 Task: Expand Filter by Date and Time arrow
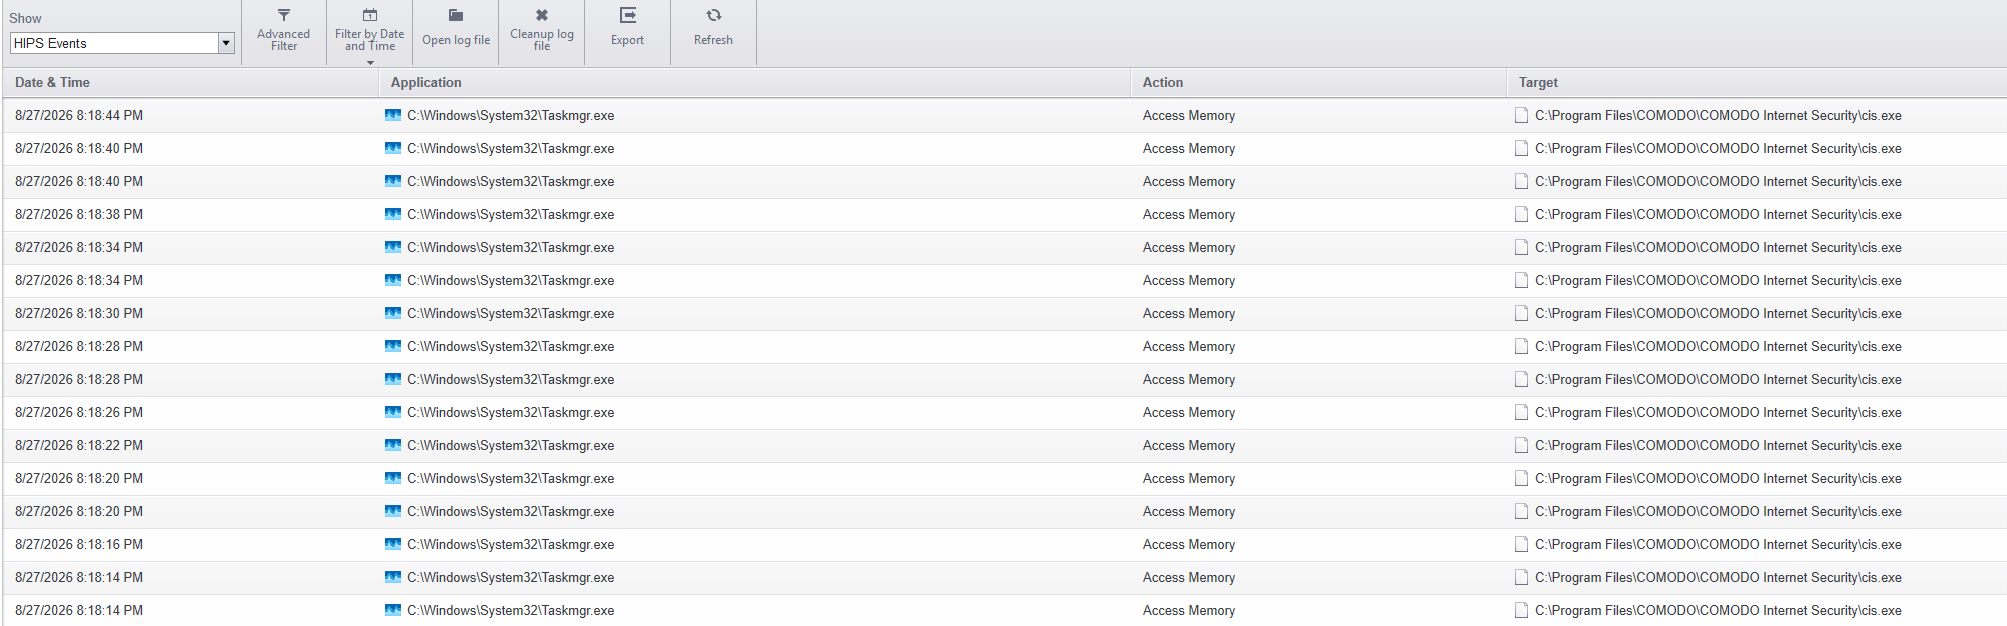coord(370,63)
